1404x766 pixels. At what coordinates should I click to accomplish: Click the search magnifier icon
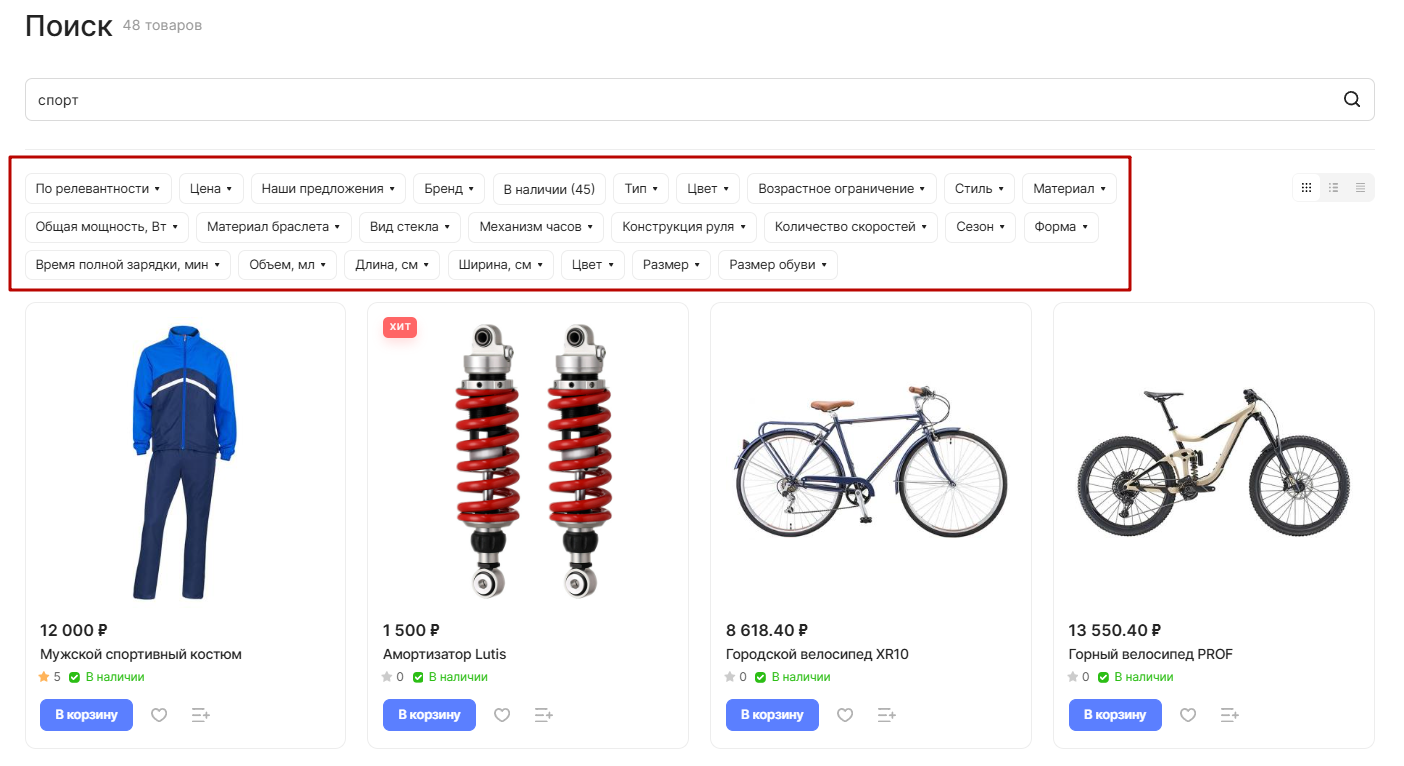[1351, 99]
